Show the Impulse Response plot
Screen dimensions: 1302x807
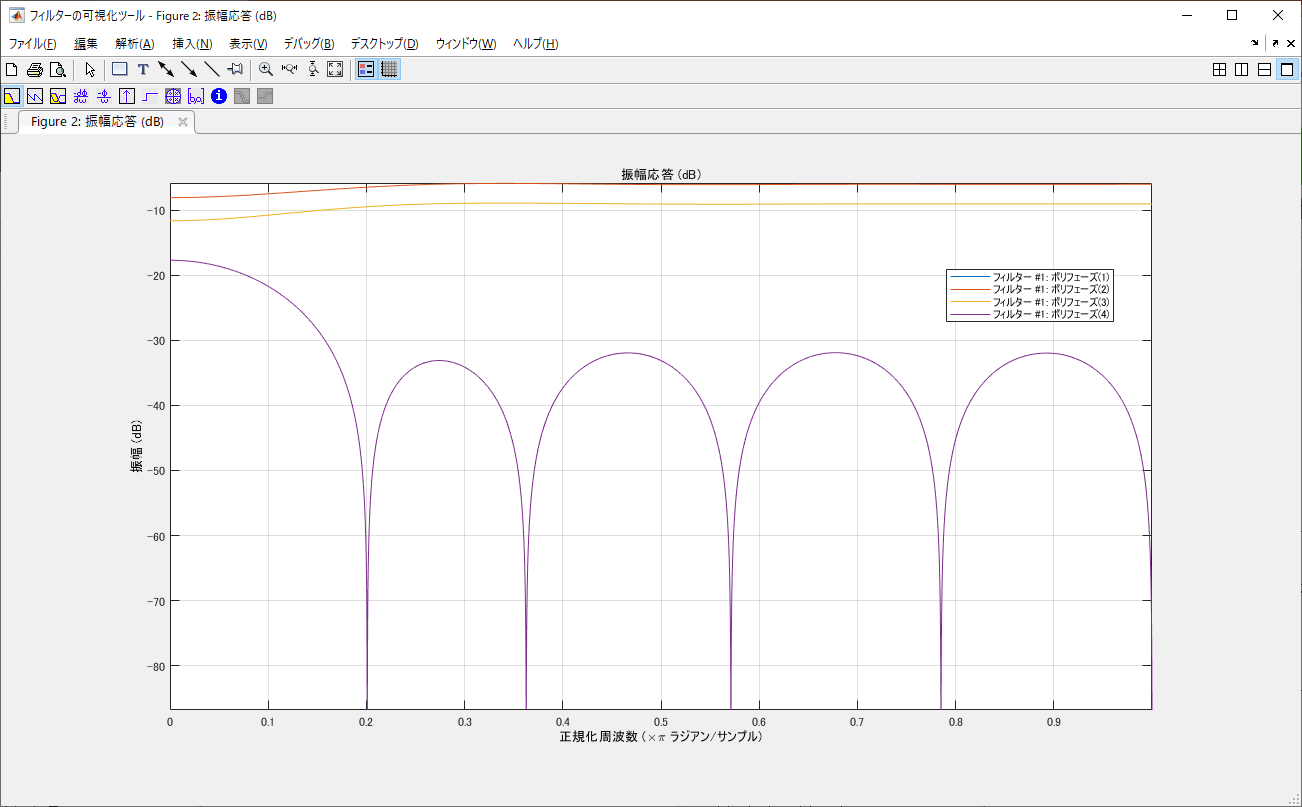tap(127, 96)
